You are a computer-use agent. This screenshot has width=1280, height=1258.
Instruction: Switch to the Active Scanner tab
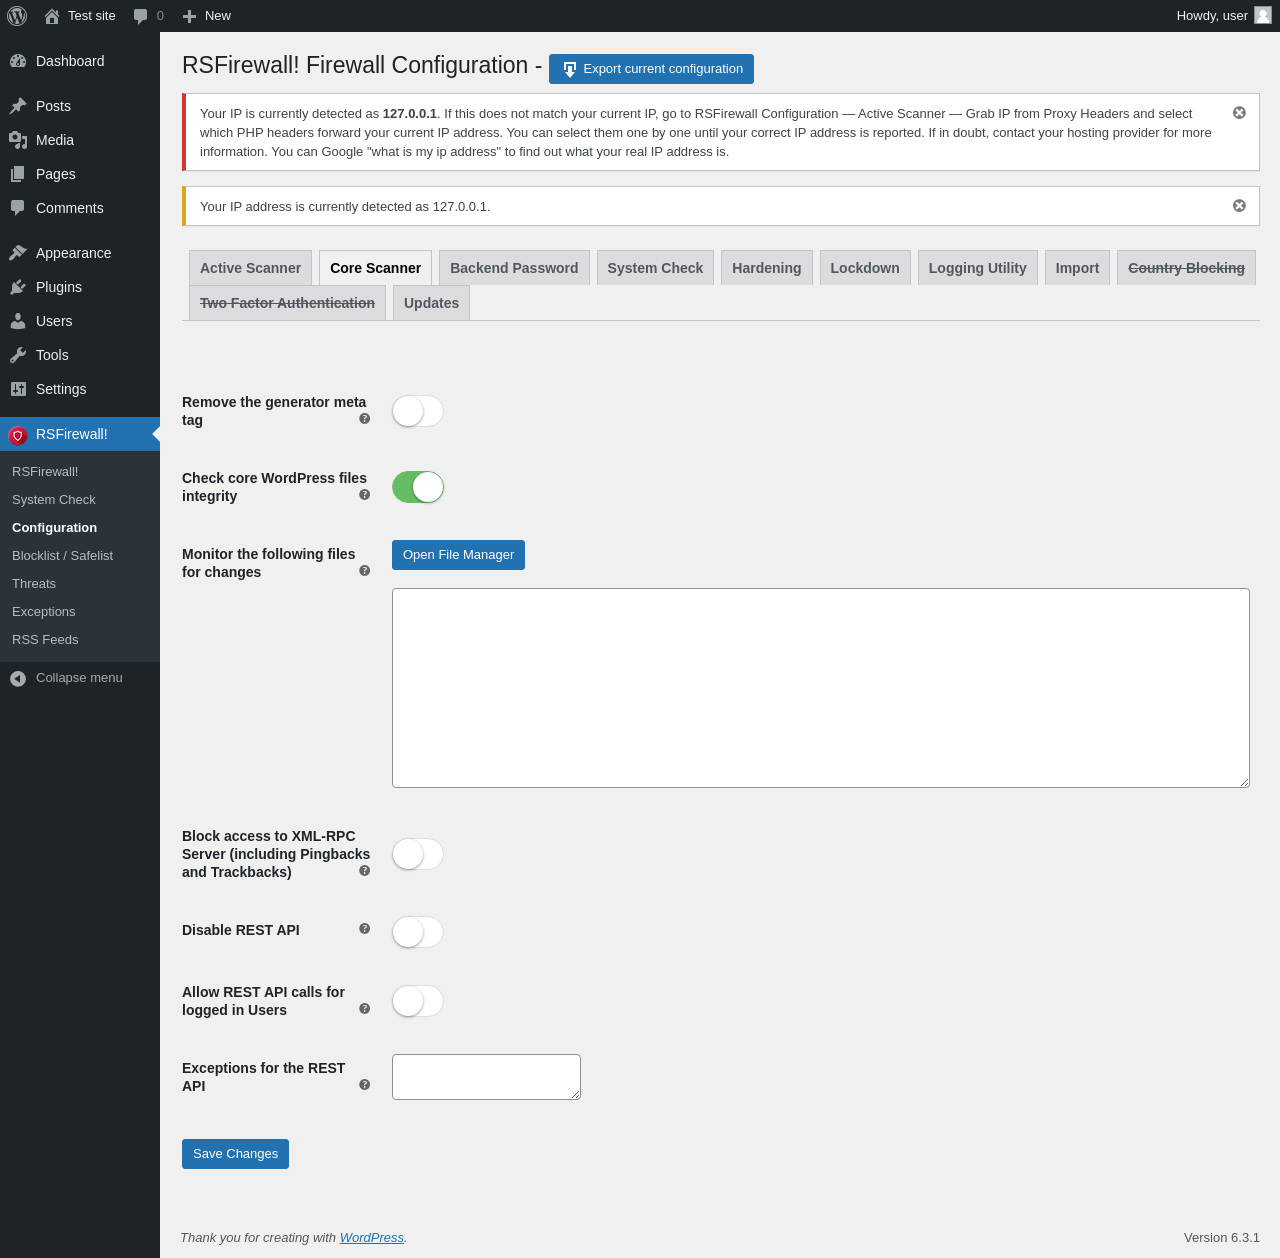tap(250, 268)
